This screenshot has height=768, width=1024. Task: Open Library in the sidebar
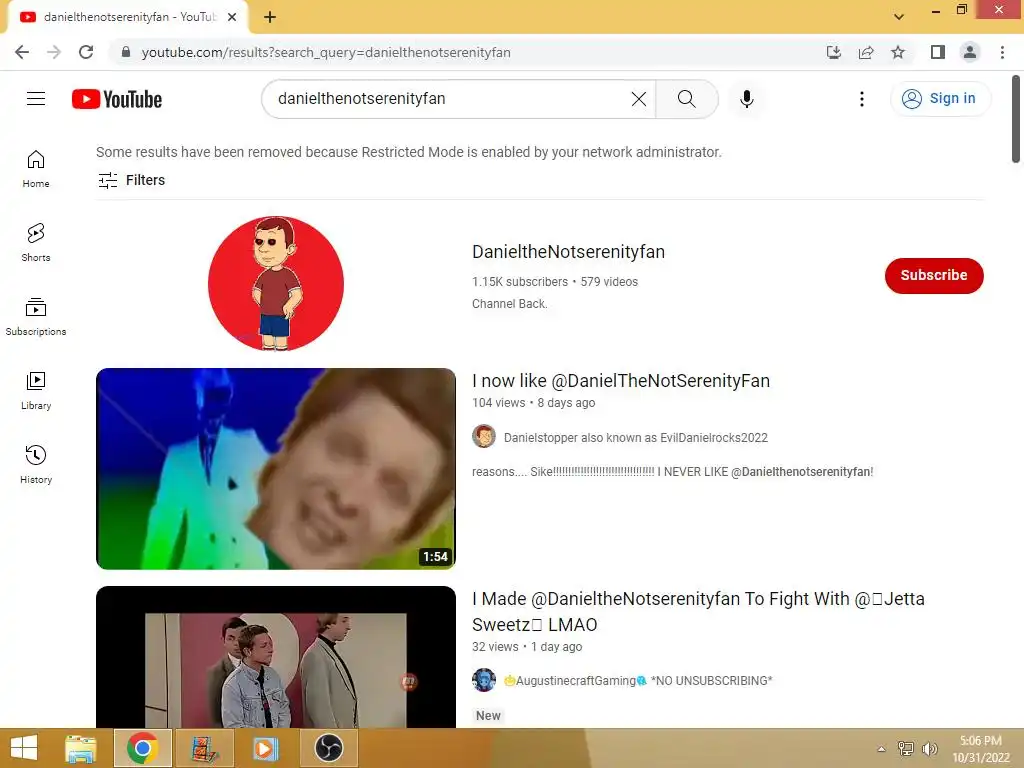click(x=36, y=391)
